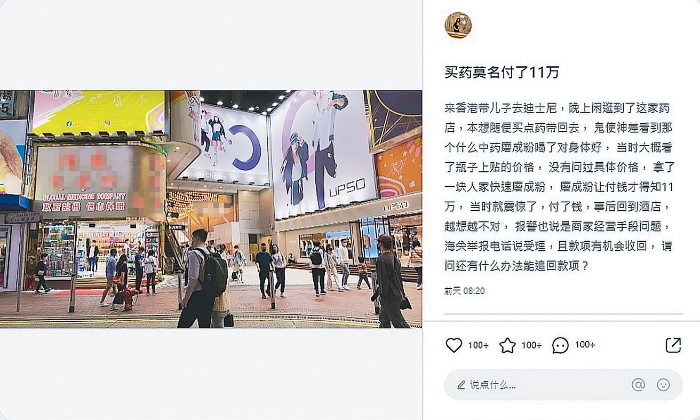This screenshot has width=700, height=420.
Task: Like the post with the heart icon
Action: click(454, 345)
